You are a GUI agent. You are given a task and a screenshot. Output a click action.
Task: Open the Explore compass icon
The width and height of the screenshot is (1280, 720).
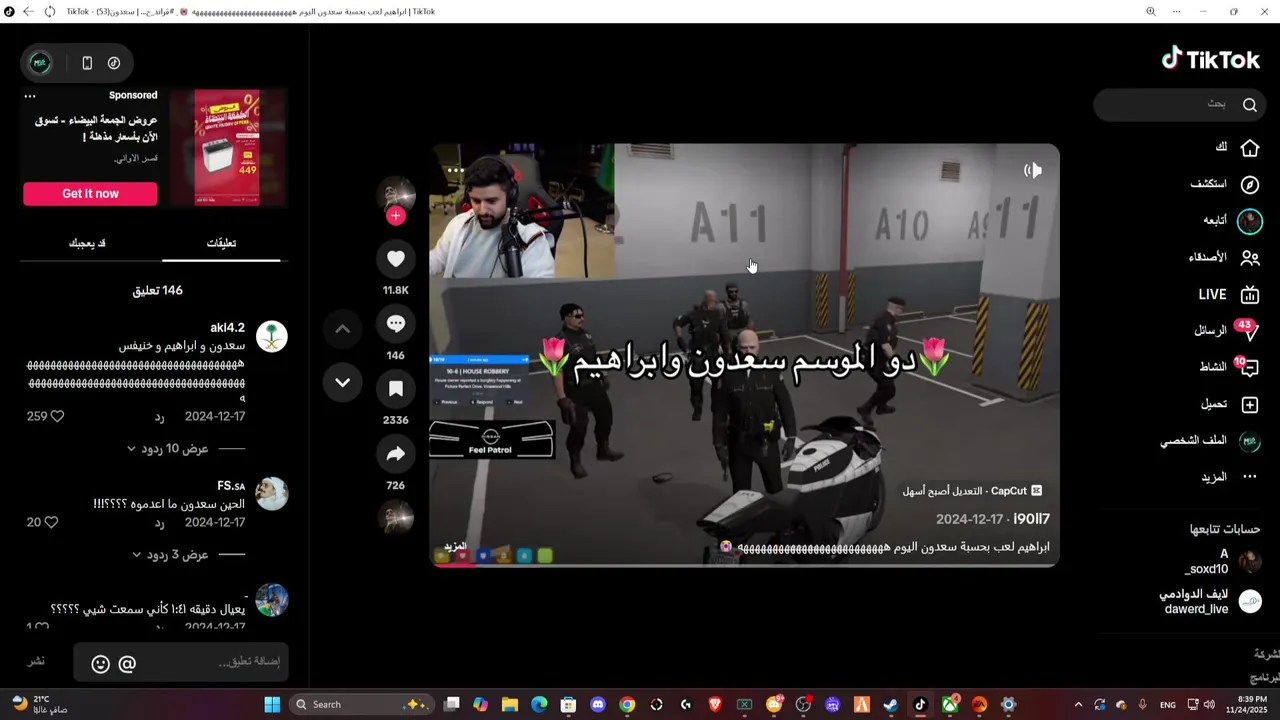[1250, 185]
